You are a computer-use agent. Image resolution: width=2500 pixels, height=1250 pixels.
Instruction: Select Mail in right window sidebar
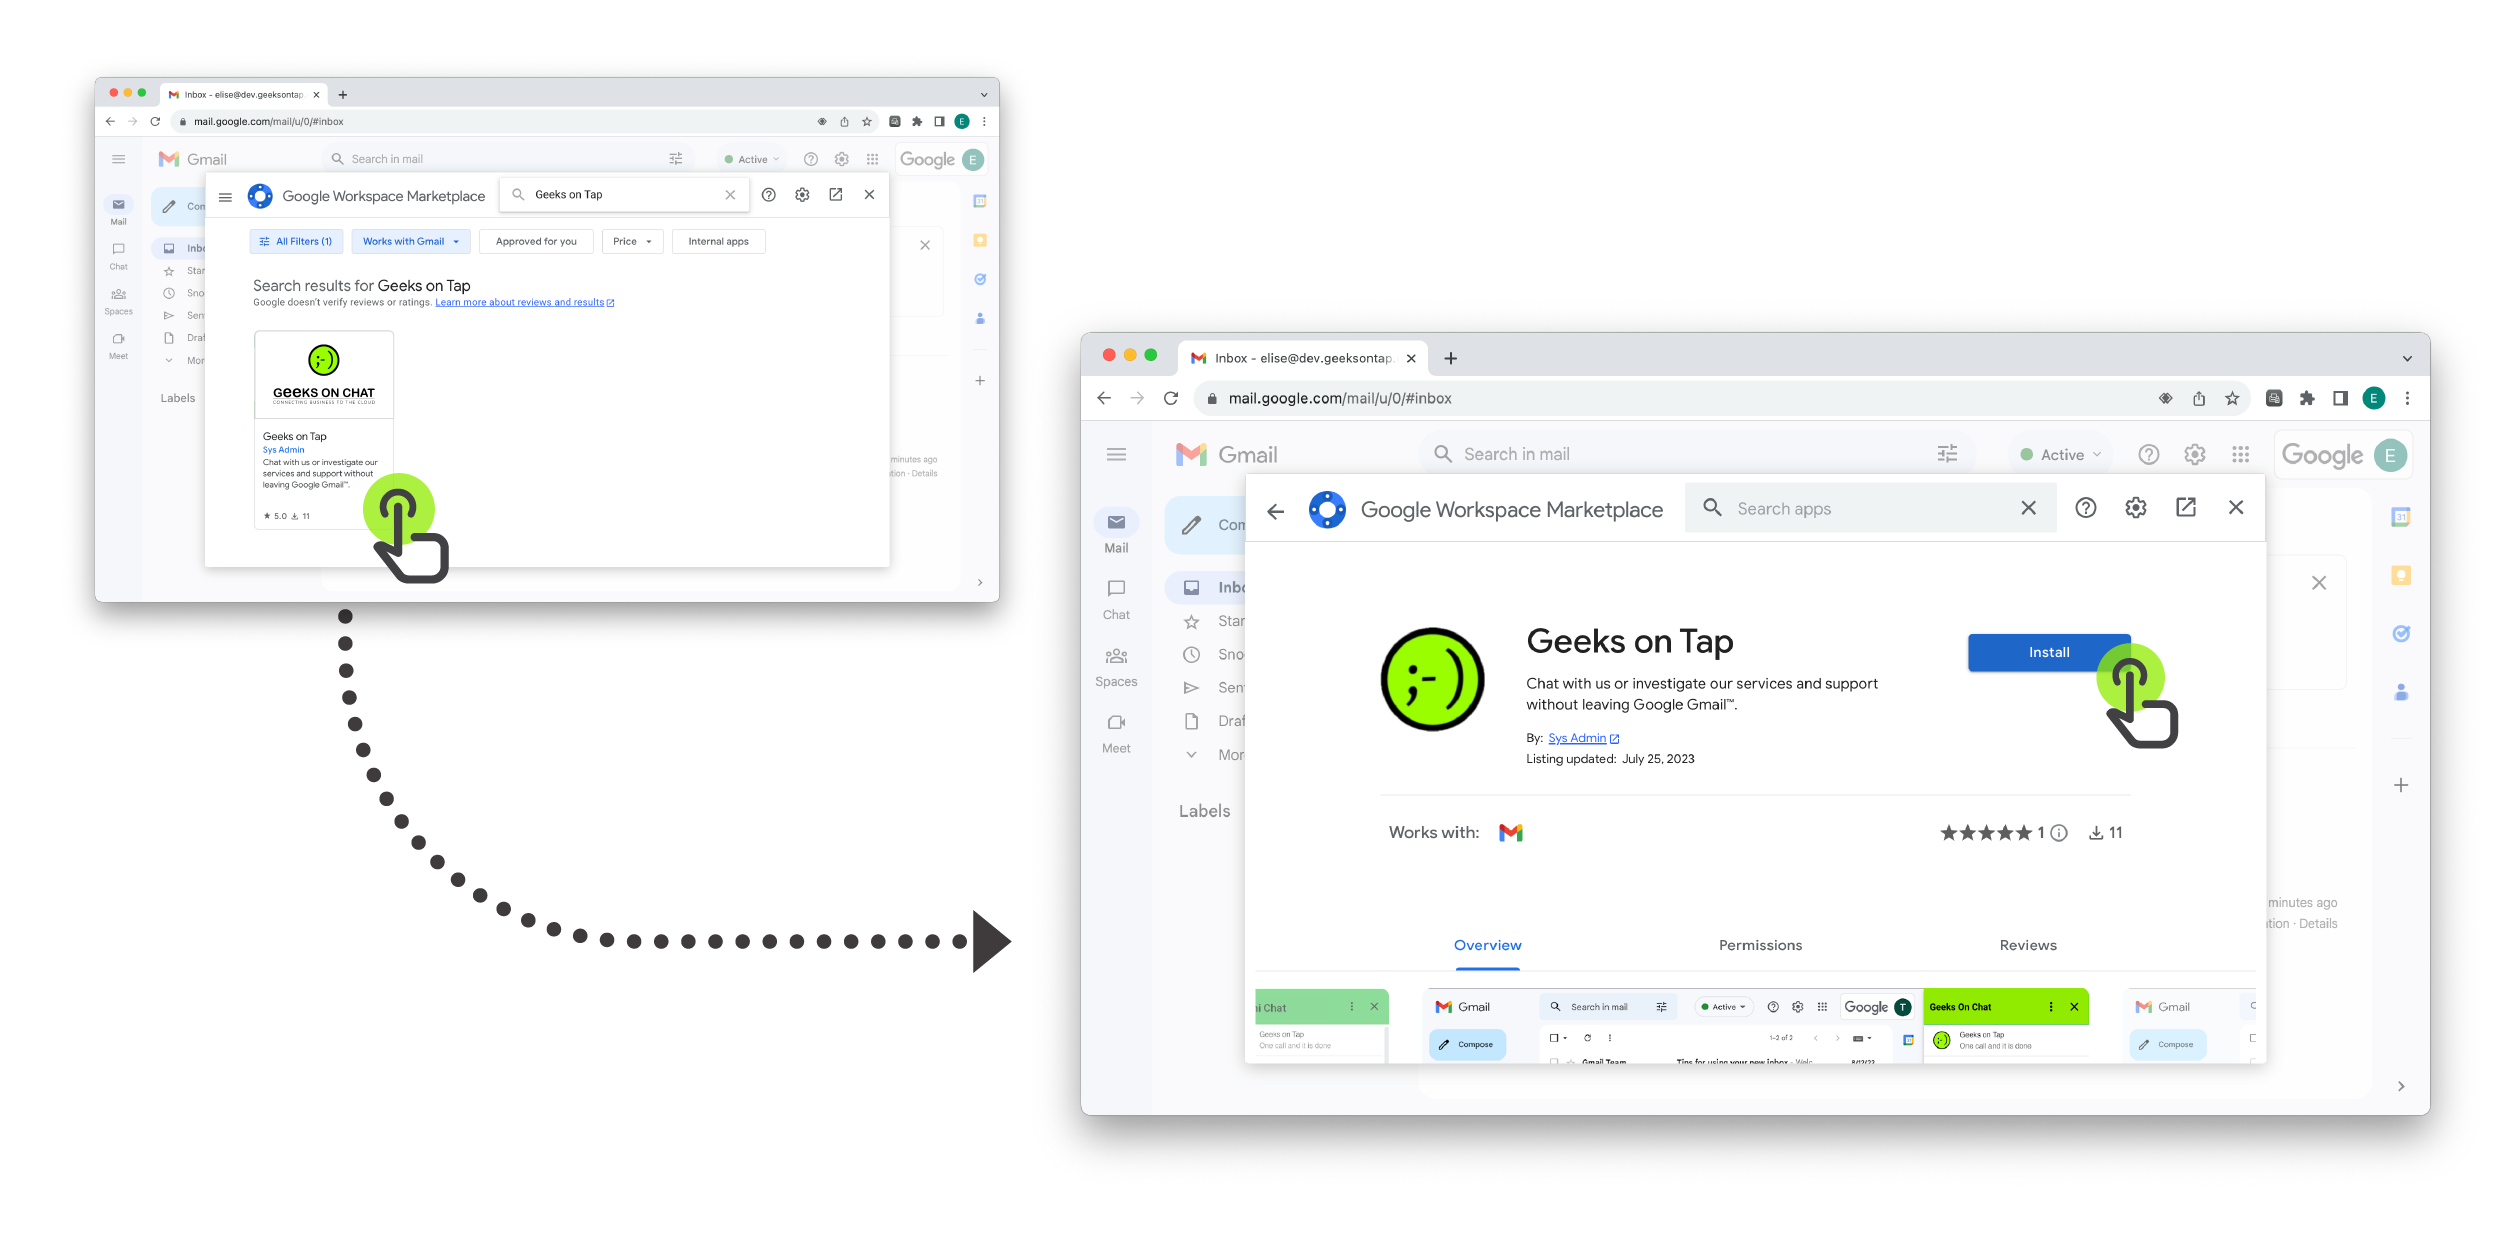(x=1116, y=533)
